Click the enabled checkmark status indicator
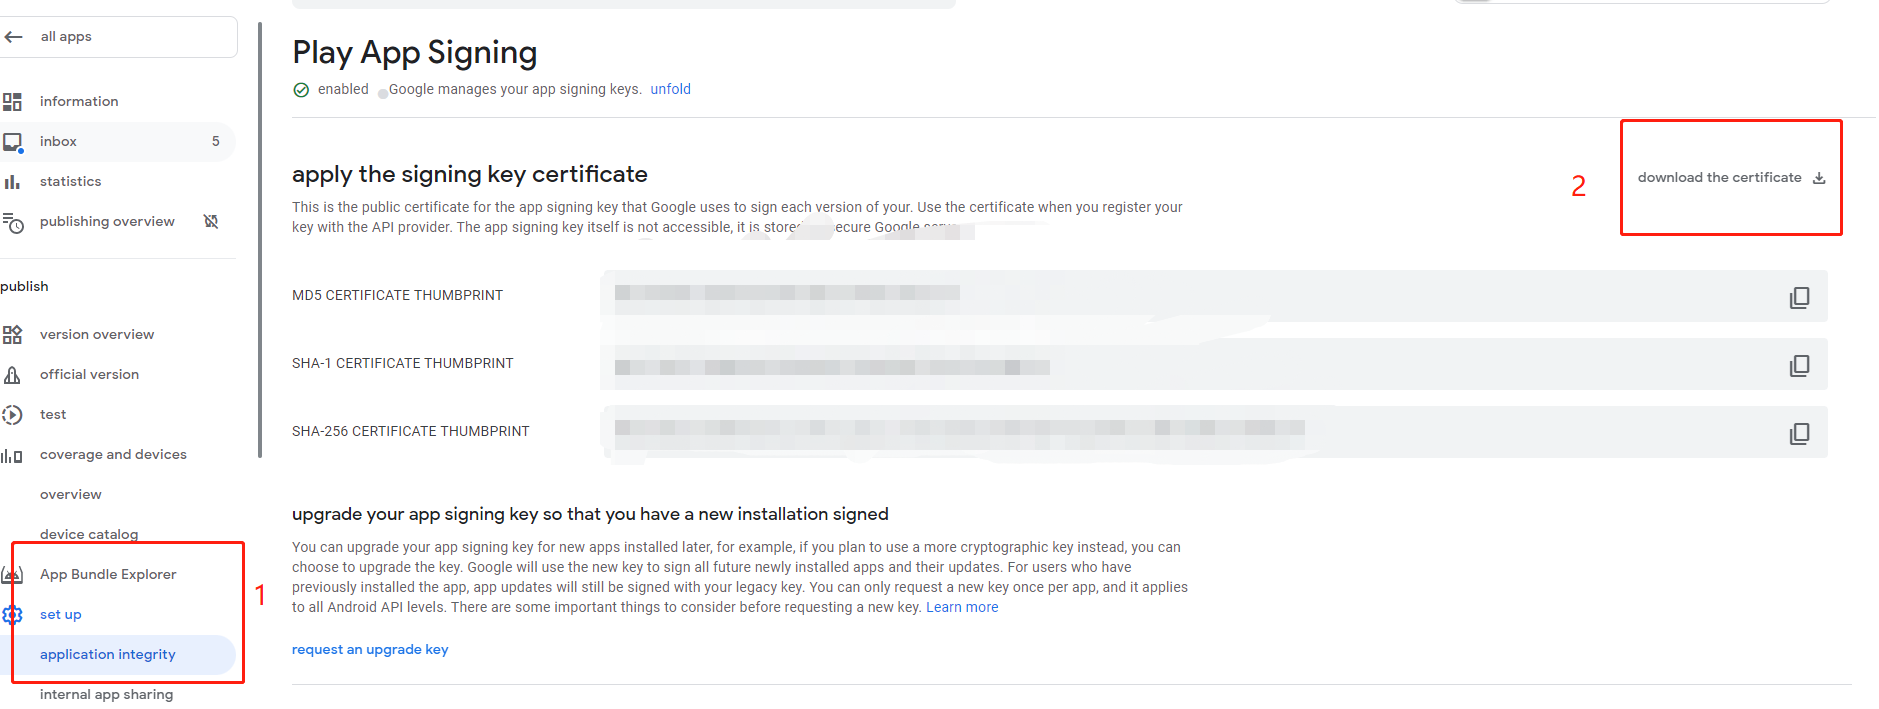This screenshot has width=1879, height=709. (x=301, y=89)
